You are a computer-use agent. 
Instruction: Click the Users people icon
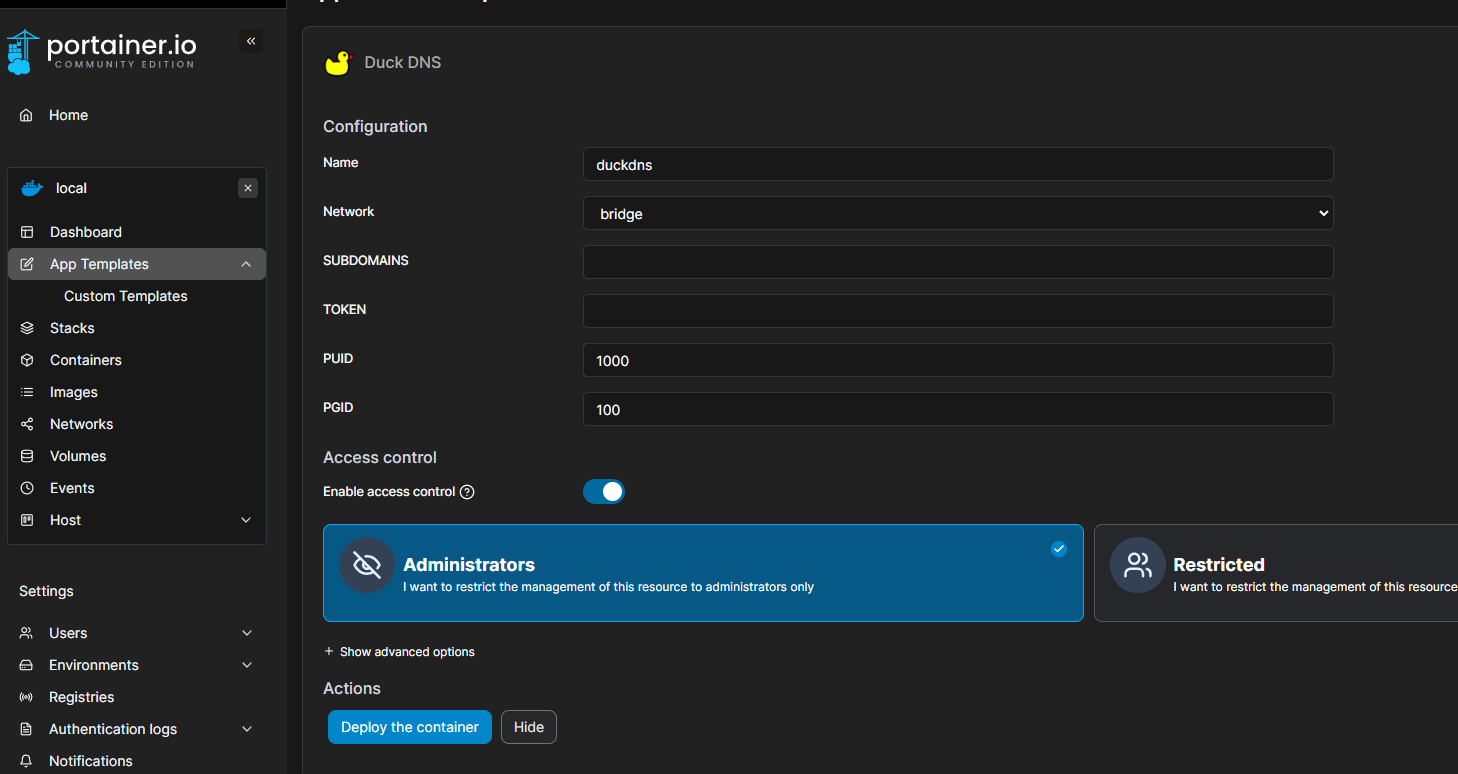click(x=27, y=633)
